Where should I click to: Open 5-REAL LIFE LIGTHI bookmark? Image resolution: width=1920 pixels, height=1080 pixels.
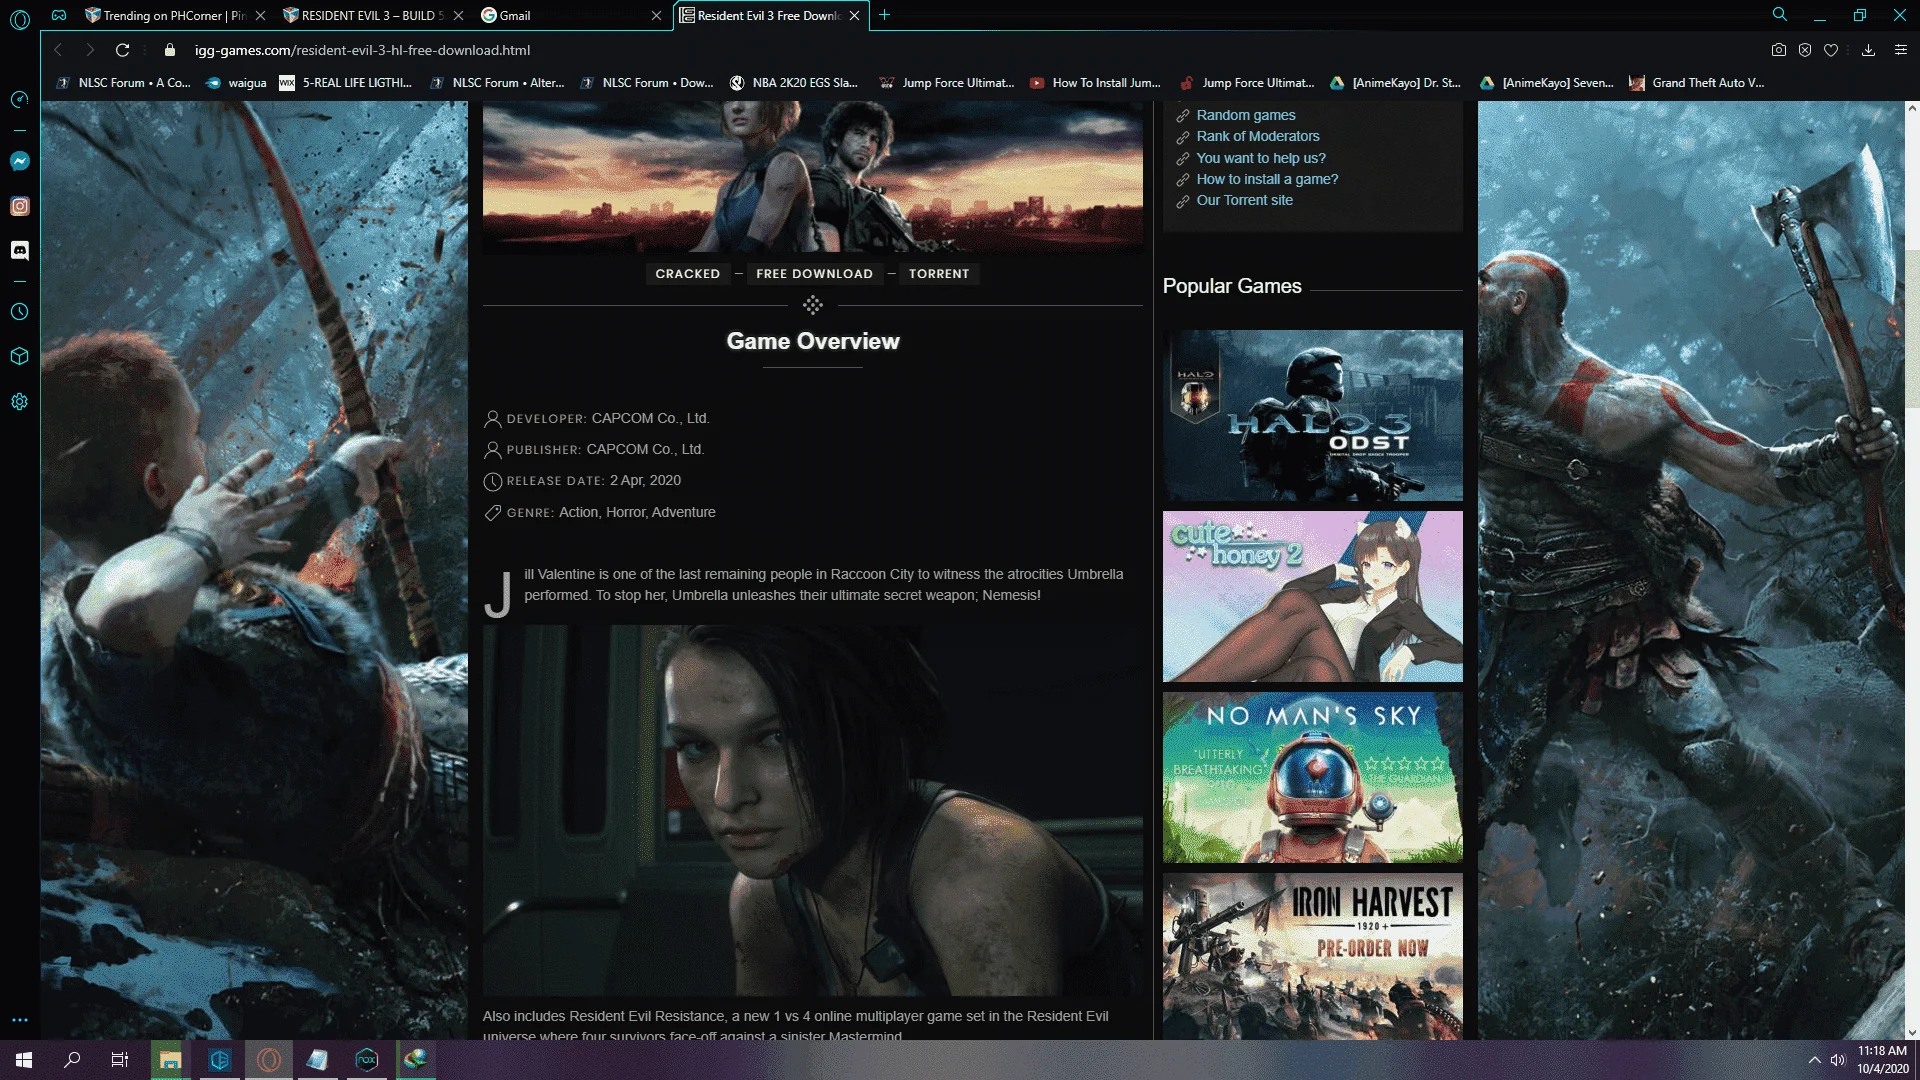pos(346,83)
